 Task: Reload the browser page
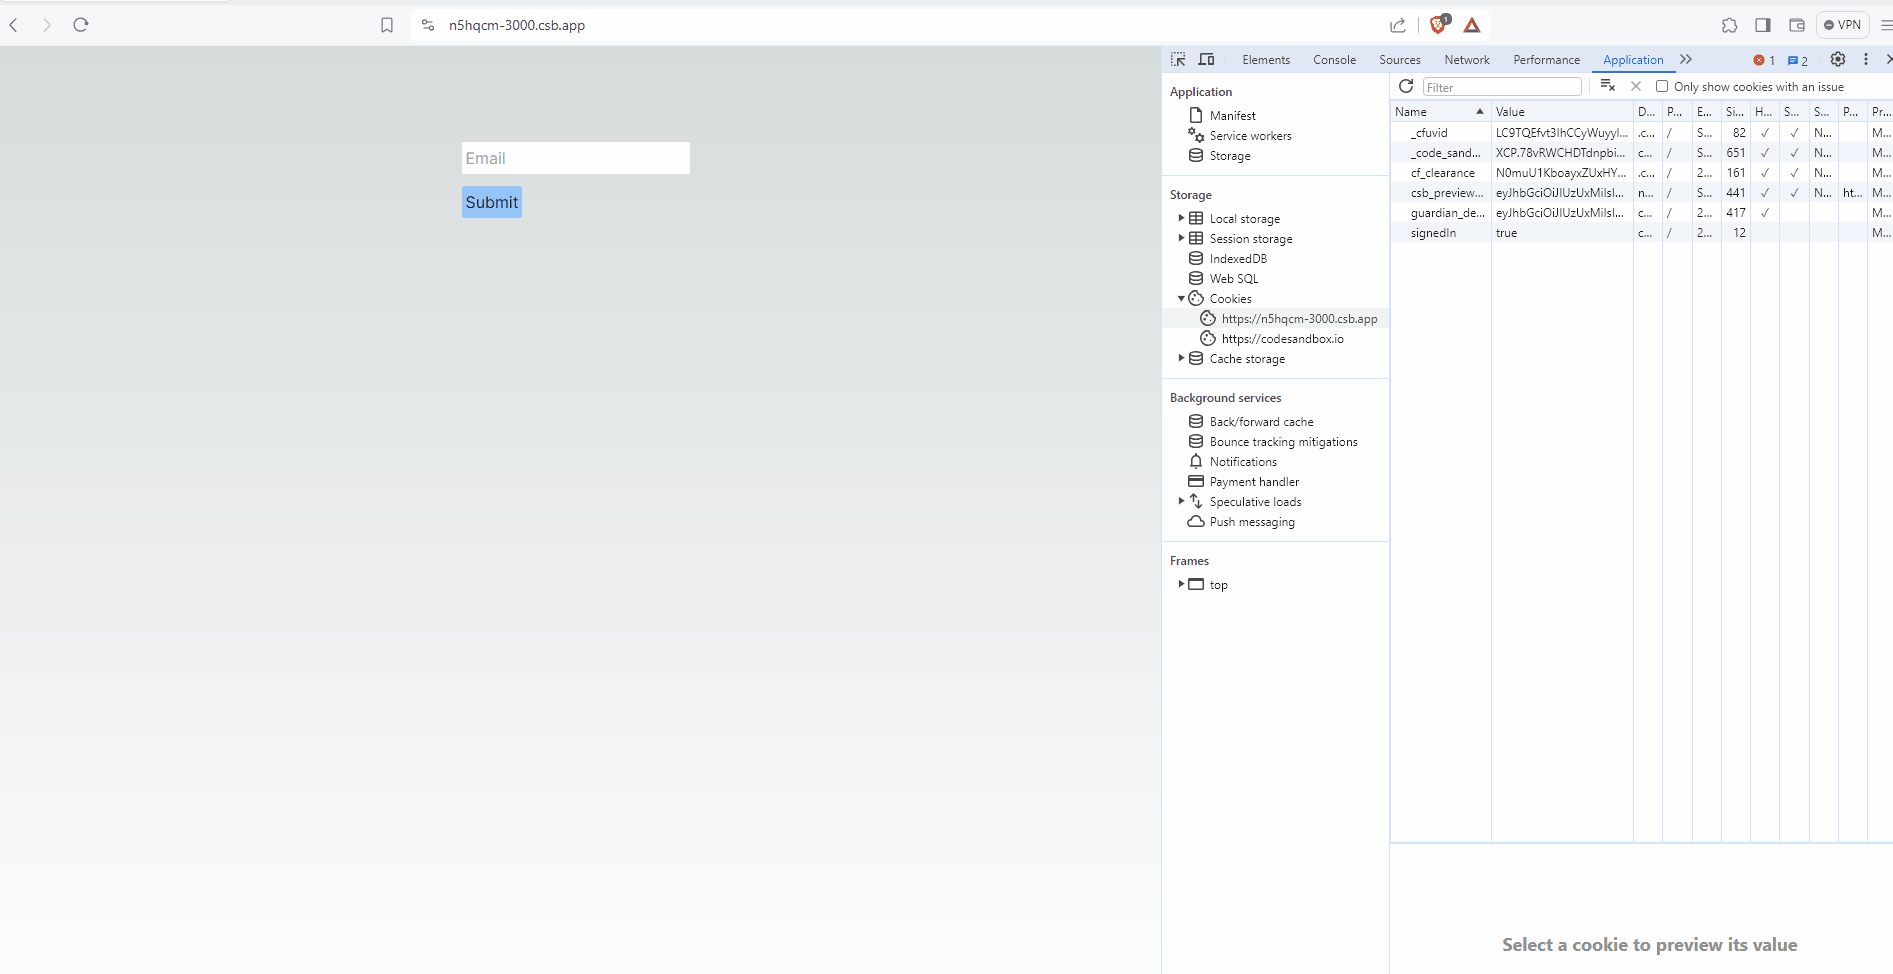[81, 25]
